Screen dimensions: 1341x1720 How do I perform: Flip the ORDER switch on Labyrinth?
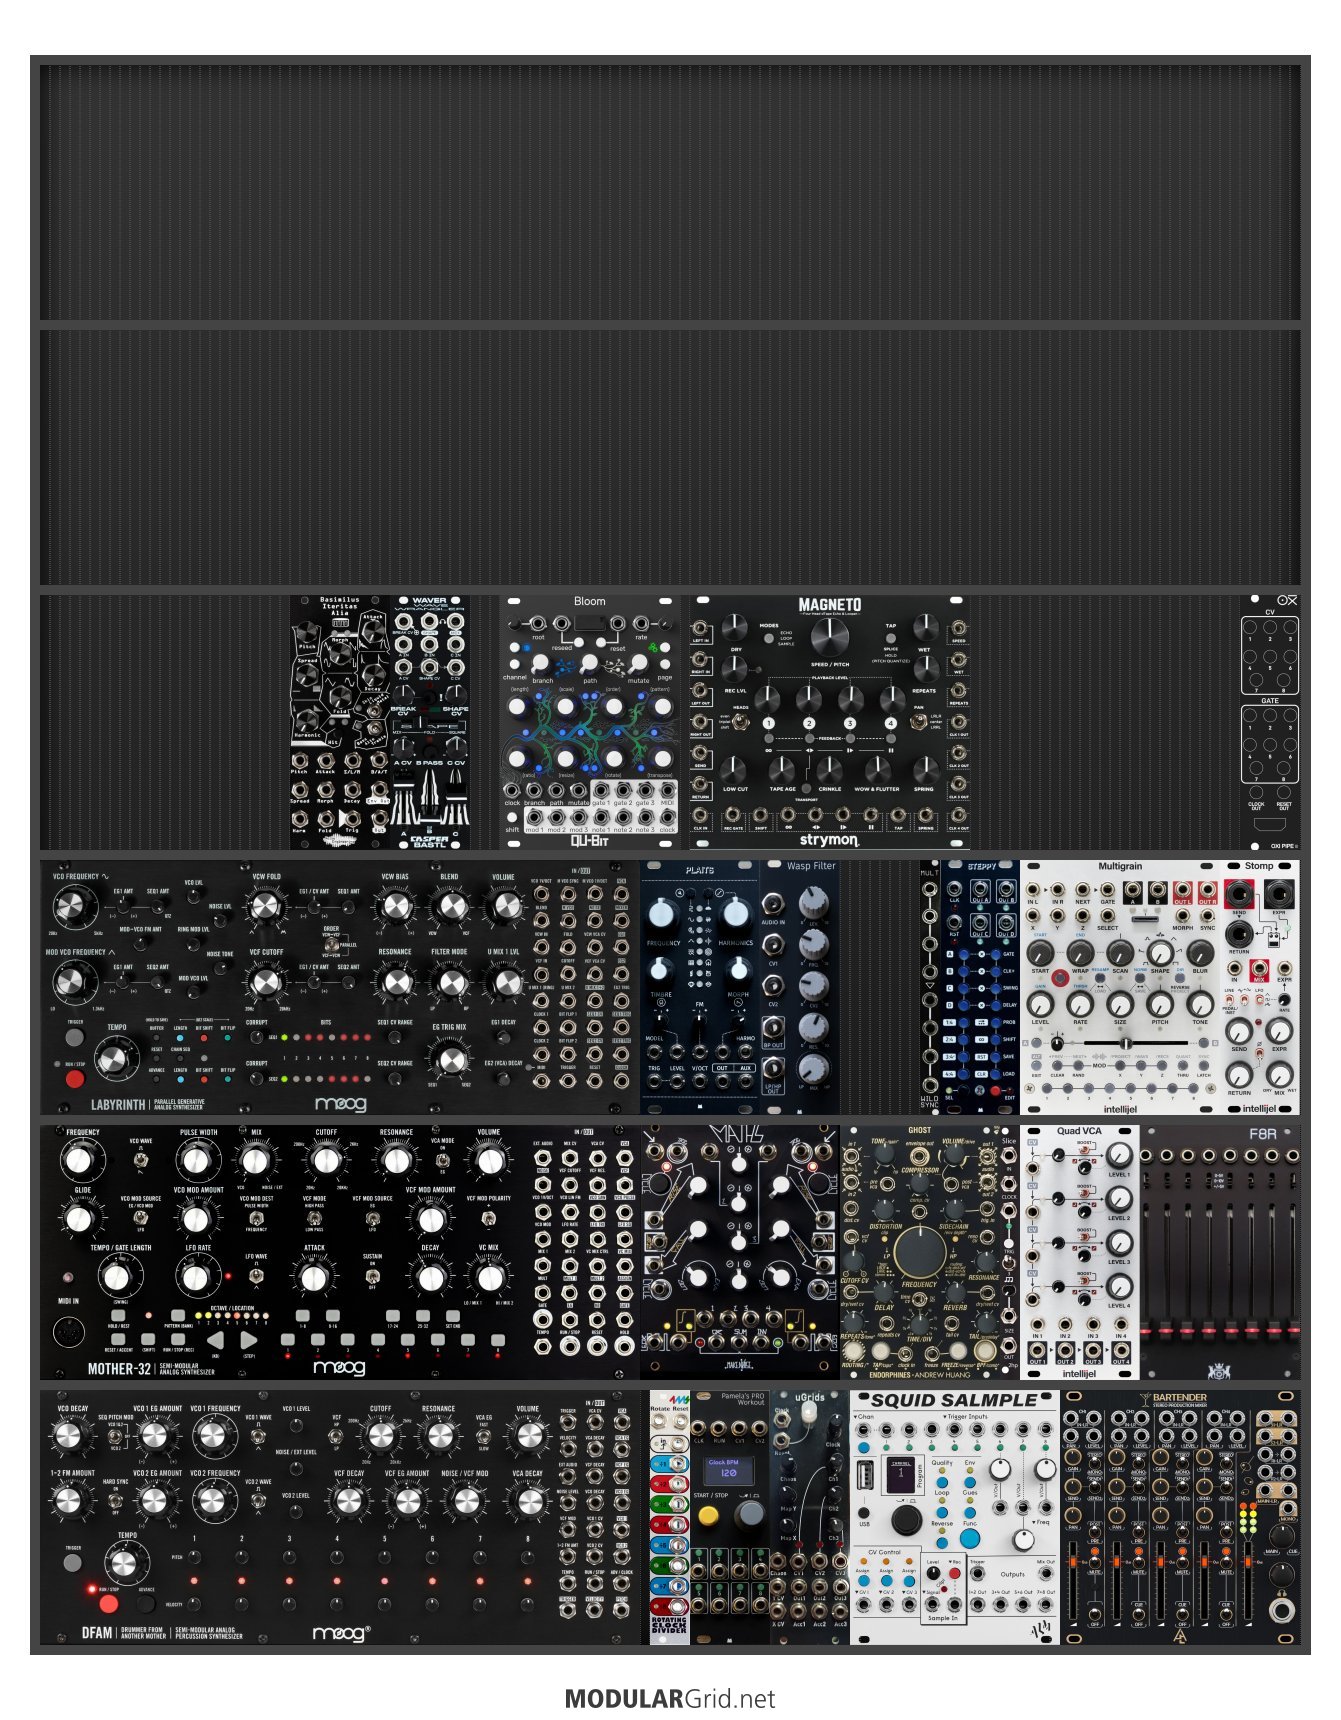pos(331,943)
